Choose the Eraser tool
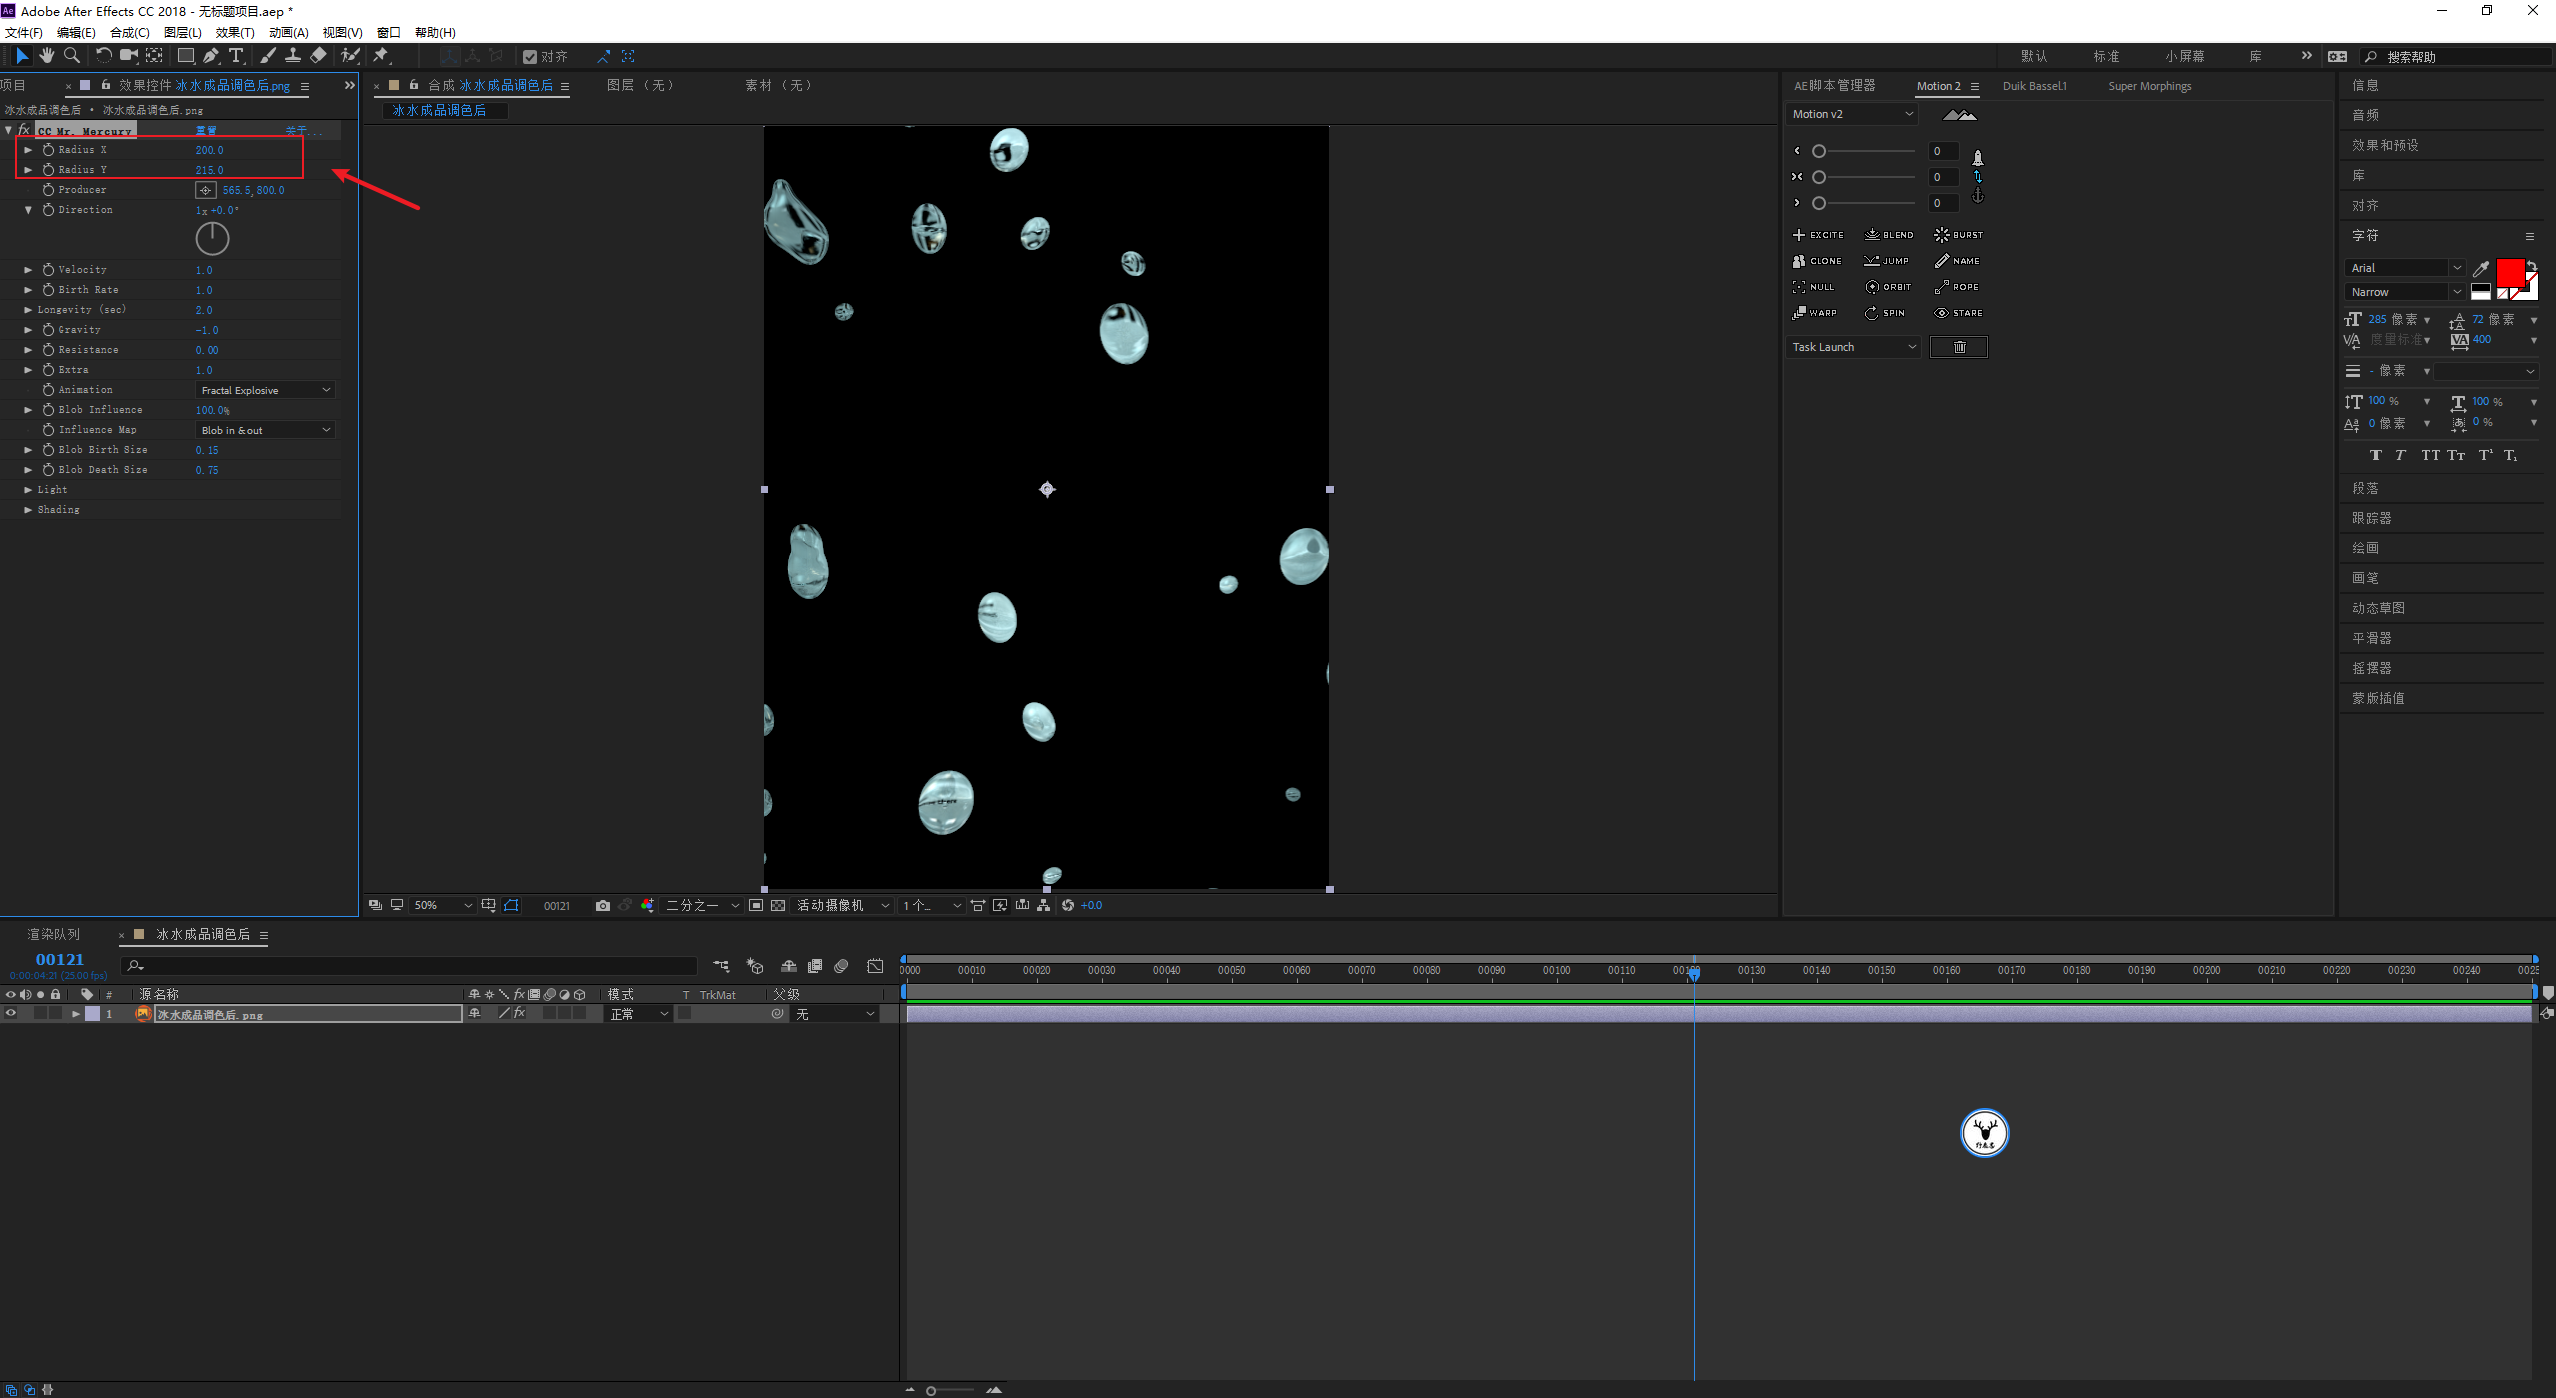The image size is (2556, 1398). coord(318,56)
